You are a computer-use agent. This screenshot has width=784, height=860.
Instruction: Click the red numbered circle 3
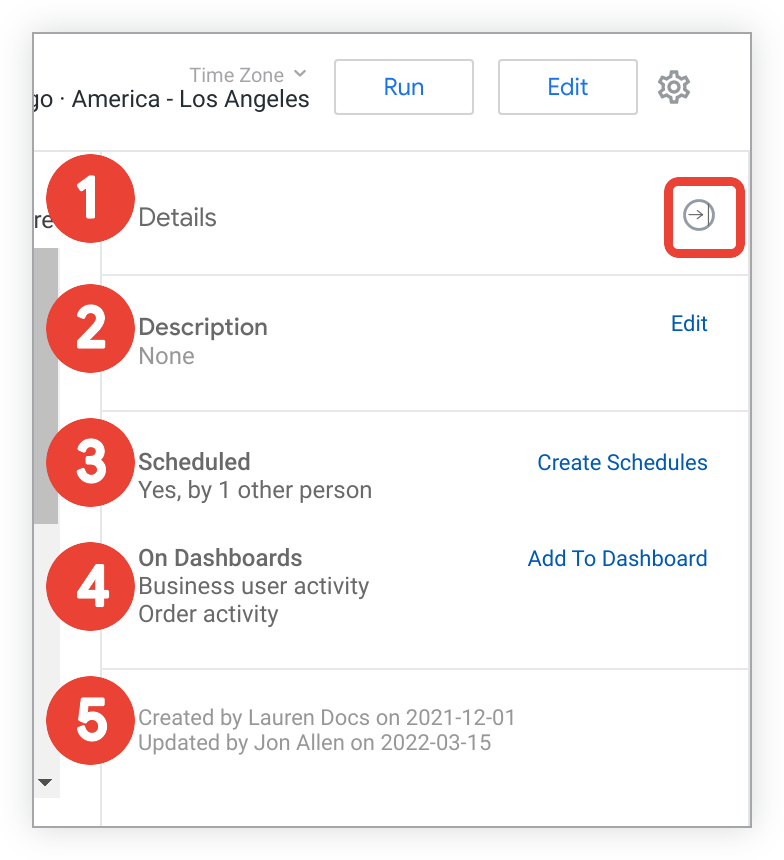91,463
